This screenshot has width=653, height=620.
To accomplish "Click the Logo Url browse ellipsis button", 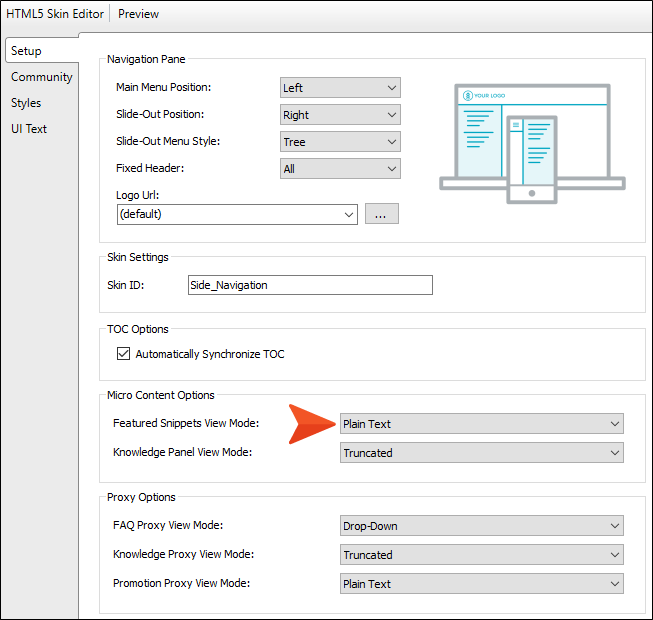I will [381, 214].
